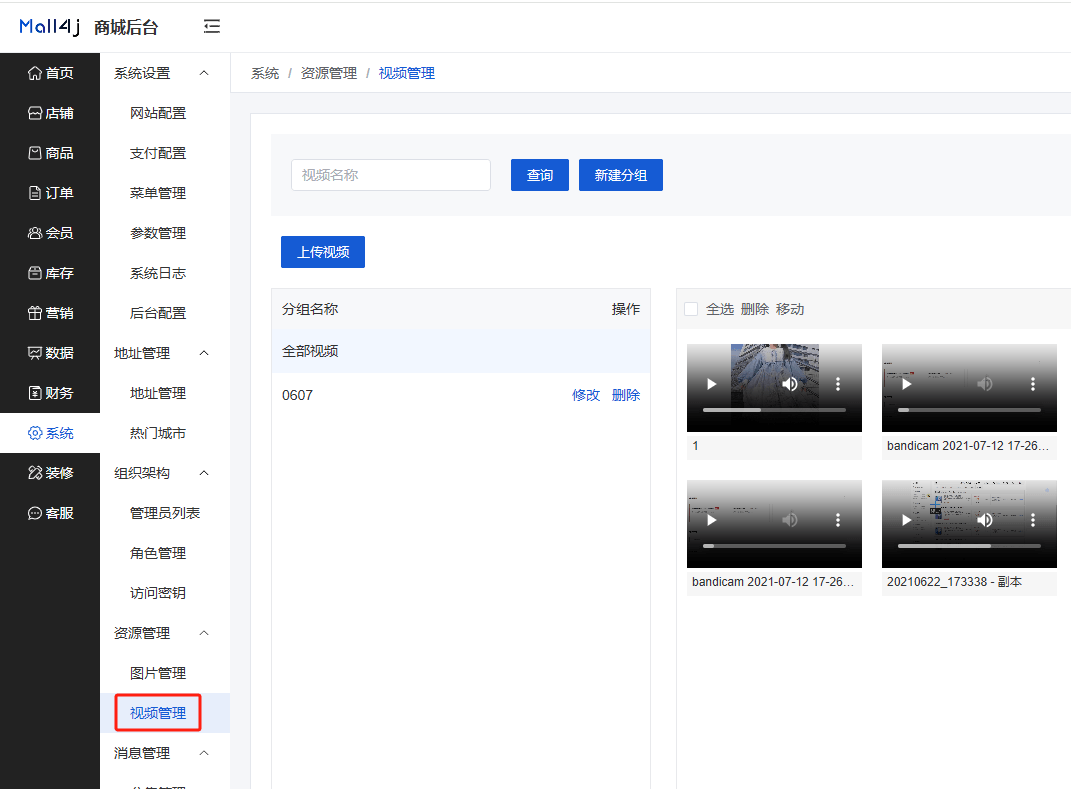Screen dimensions: 1071x789
Task: Open the 数据 data section
Action: tap(50, 353)
